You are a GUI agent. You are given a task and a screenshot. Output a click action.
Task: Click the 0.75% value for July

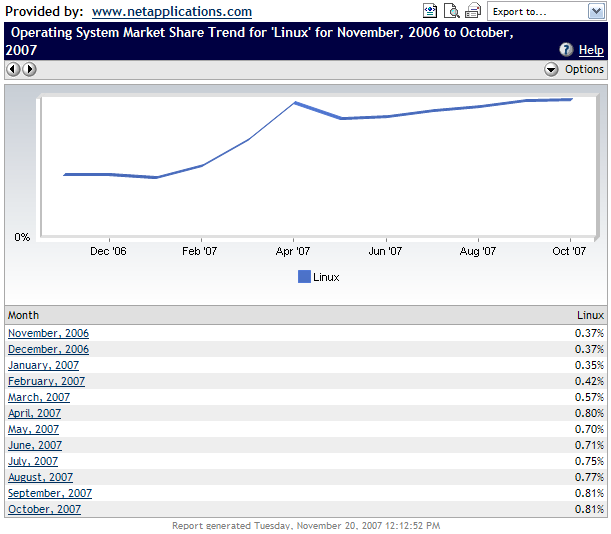point(589,461)
